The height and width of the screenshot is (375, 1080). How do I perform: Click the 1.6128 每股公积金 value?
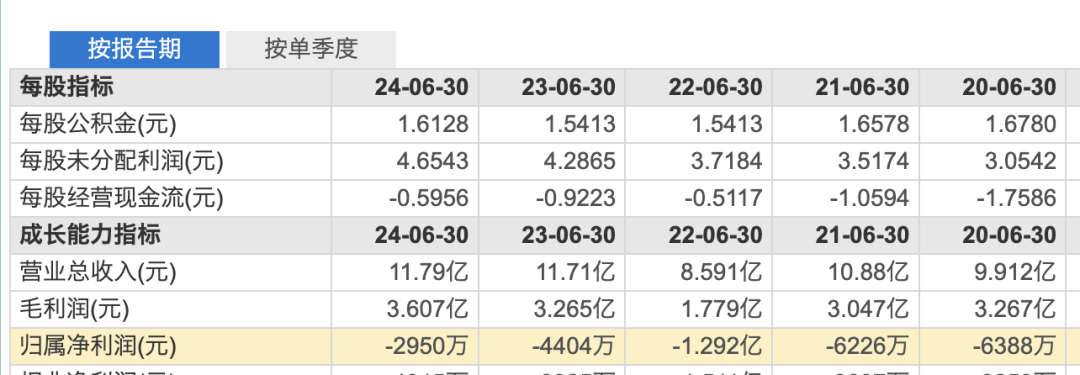[x=433, y=124]
